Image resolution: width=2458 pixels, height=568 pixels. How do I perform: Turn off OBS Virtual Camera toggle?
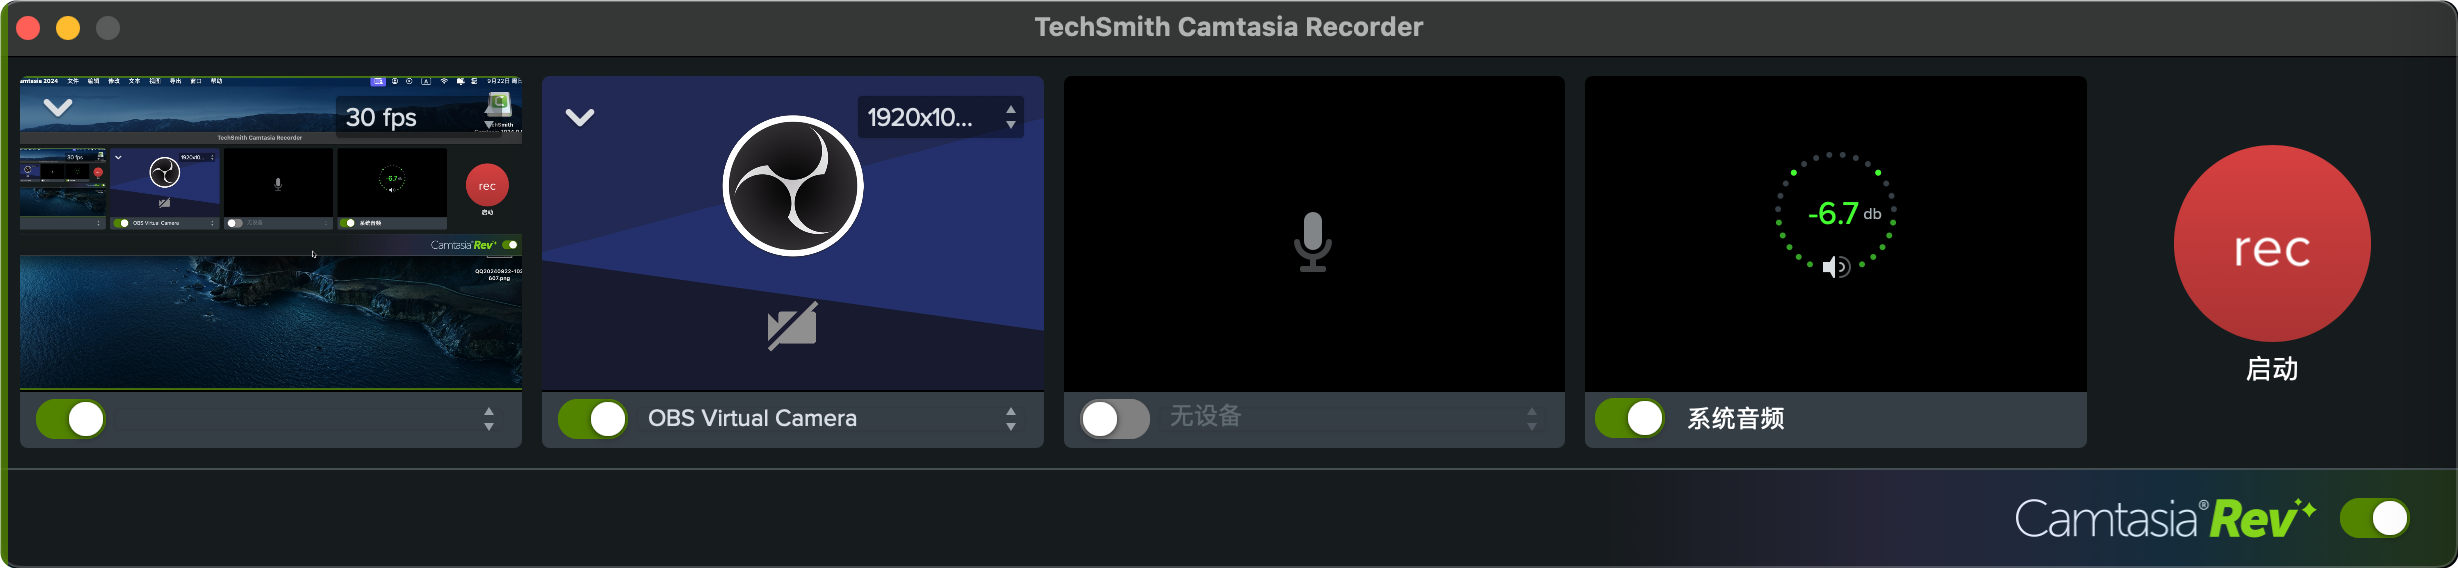[593, 419]
